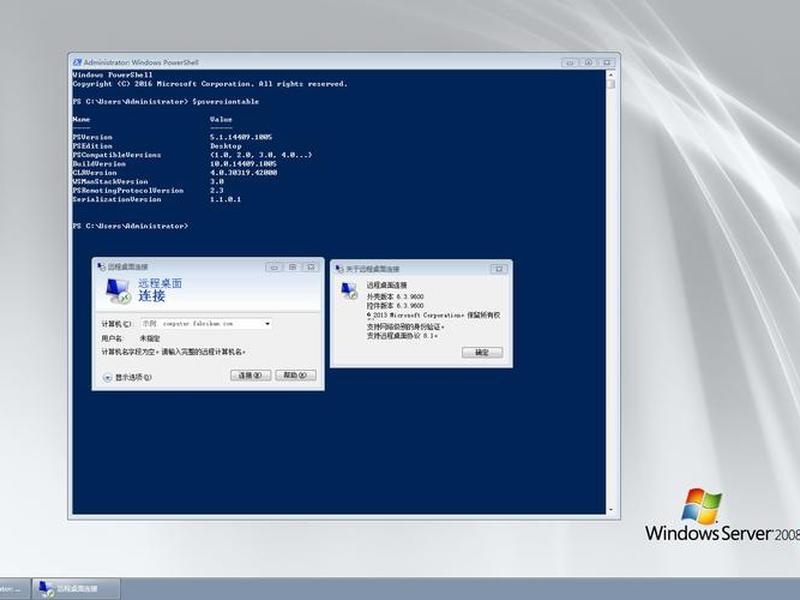
Task: Click the SerializationVersion value 1.1.0.1
Action: point(225,199)
